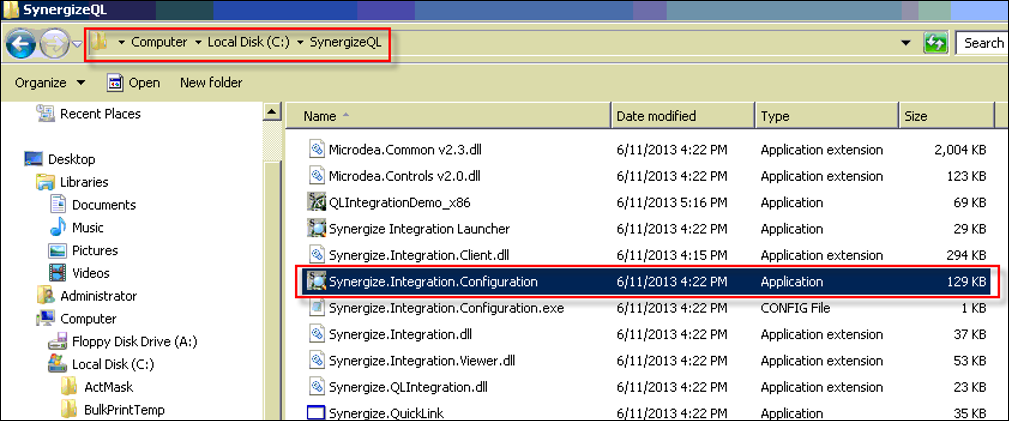
Task: Select Recent Places in the navigation pane
Action: (100, 113)
